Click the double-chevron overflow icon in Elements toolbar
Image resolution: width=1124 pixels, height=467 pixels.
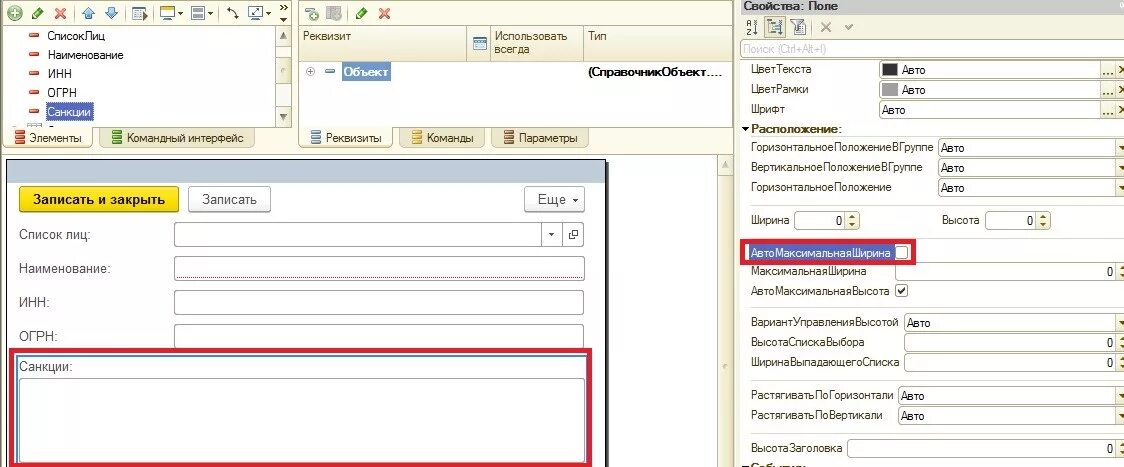(x=284, y=9)
